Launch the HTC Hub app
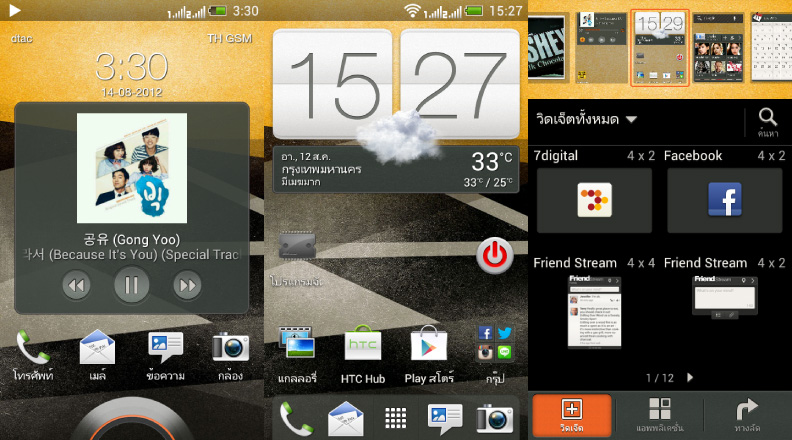 [x=363, y=355]
